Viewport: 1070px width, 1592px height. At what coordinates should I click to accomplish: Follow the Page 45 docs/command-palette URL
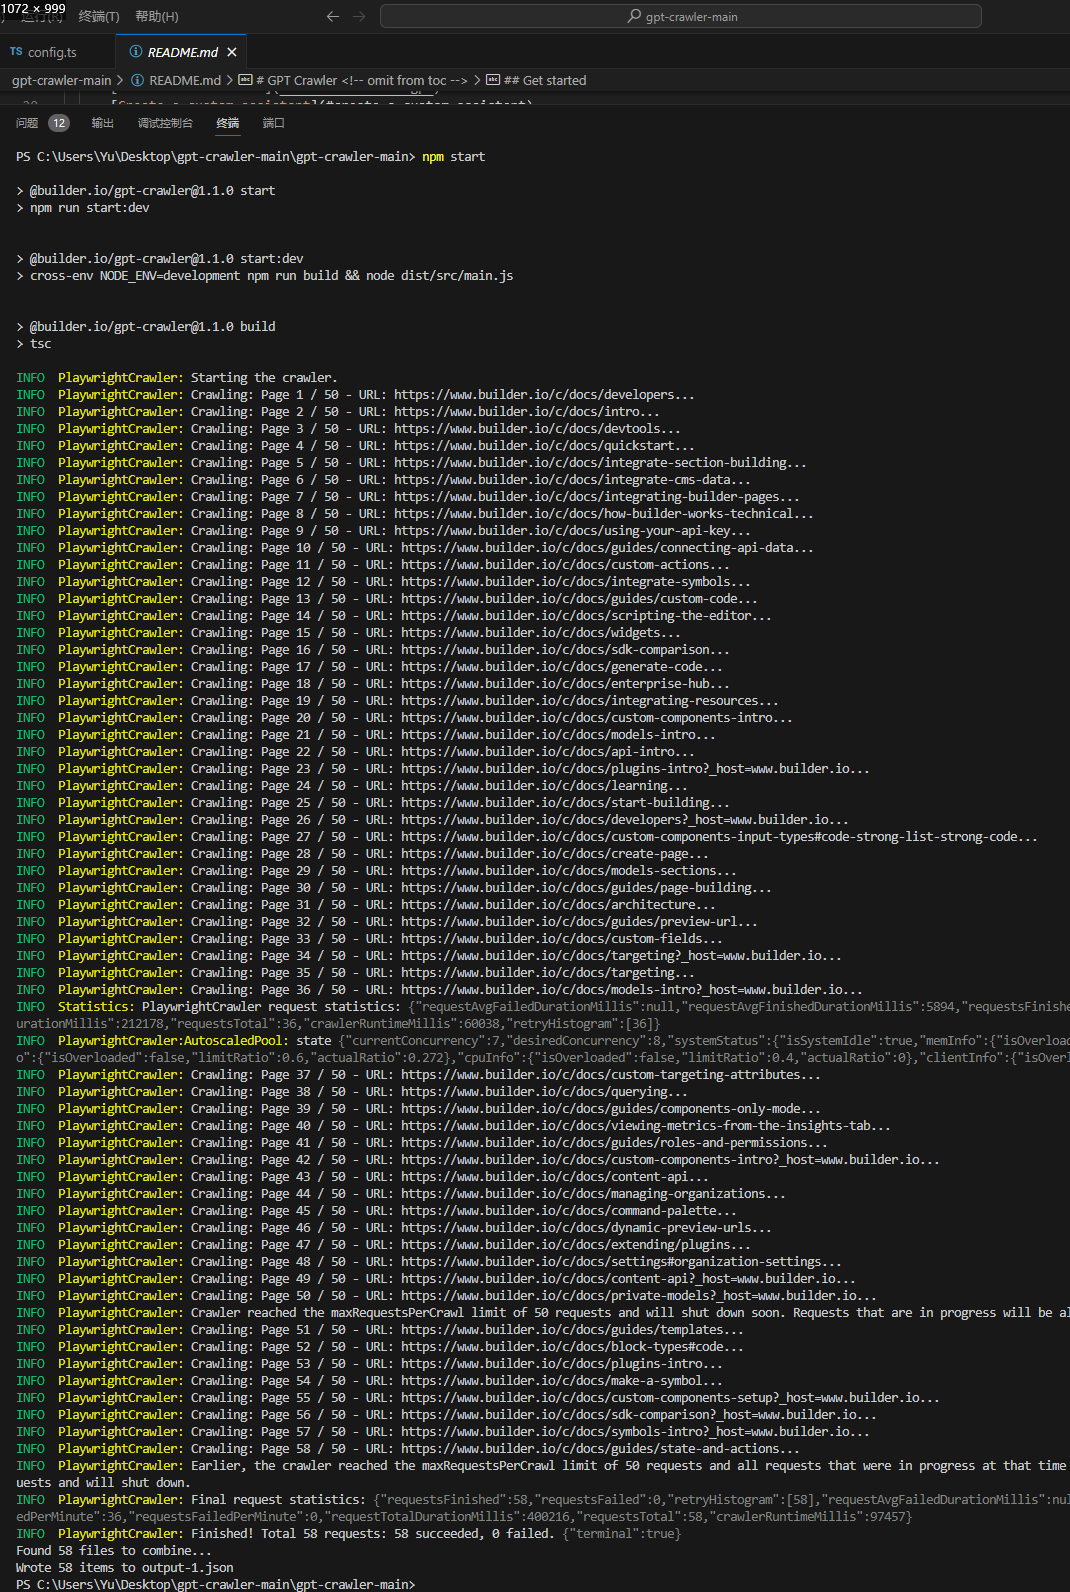[x=569, y=1211]
